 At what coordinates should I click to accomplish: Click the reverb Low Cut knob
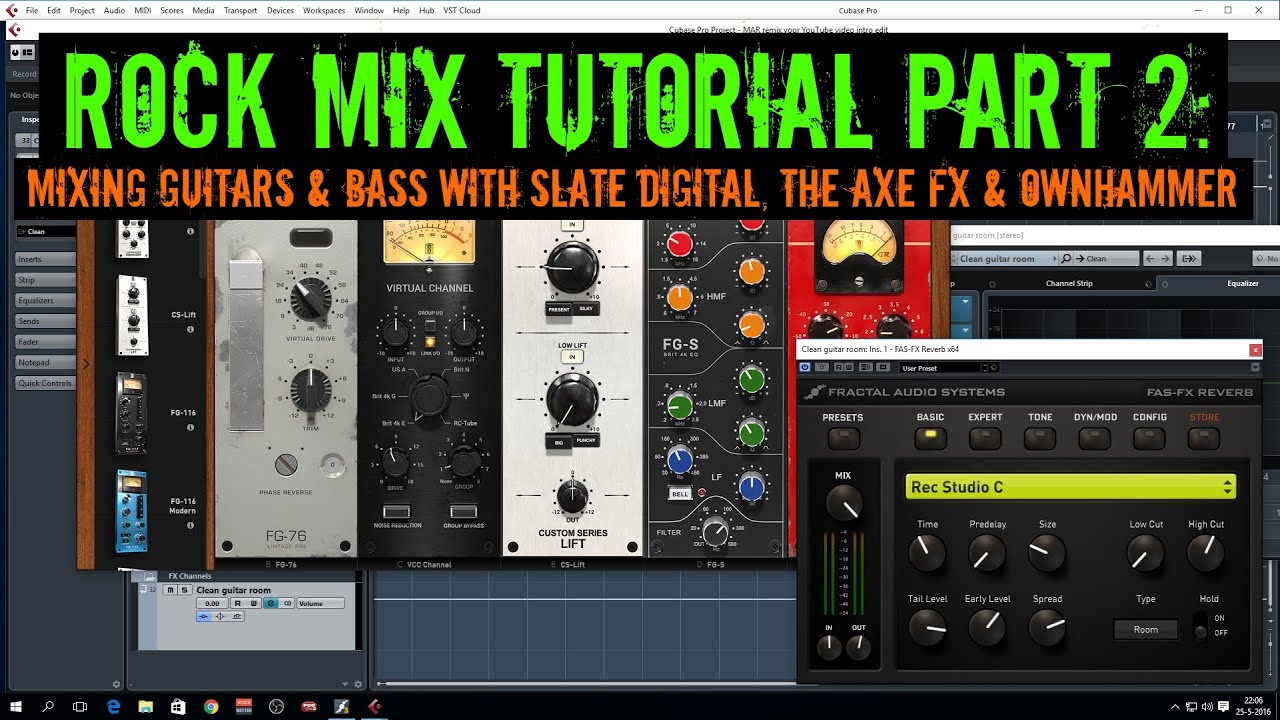(1146, 552)
